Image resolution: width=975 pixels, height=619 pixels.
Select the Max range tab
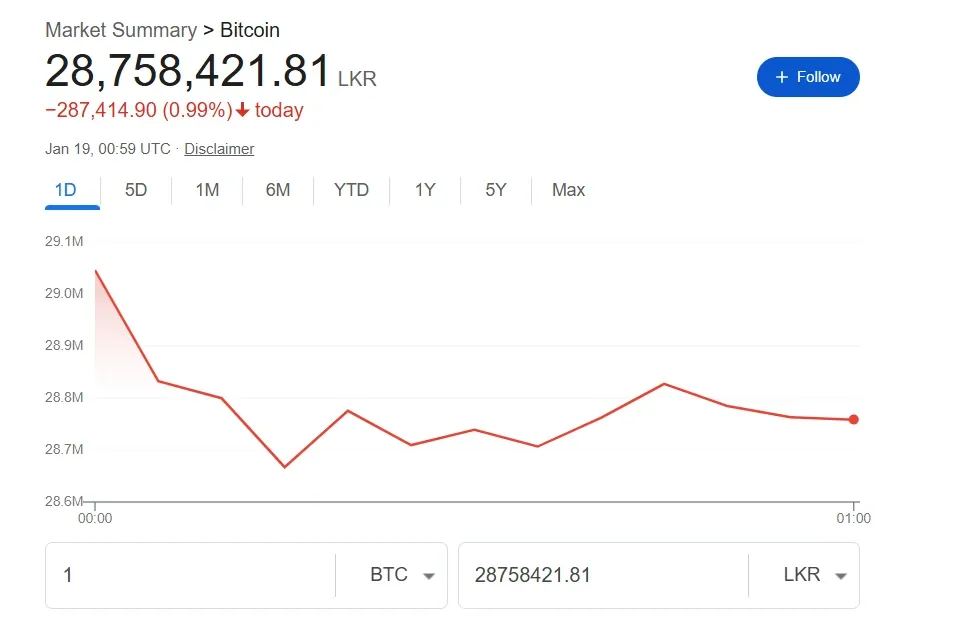pyautogui.click(x=568, y=190)
